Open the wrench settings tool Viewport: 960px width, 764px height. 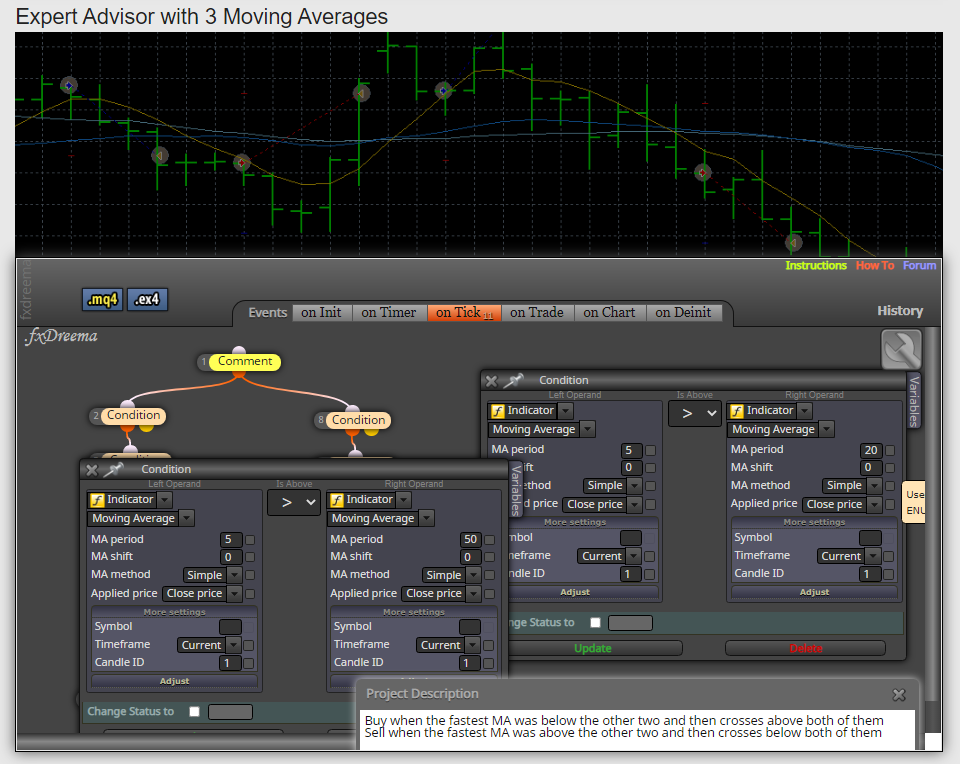(901, 350)
